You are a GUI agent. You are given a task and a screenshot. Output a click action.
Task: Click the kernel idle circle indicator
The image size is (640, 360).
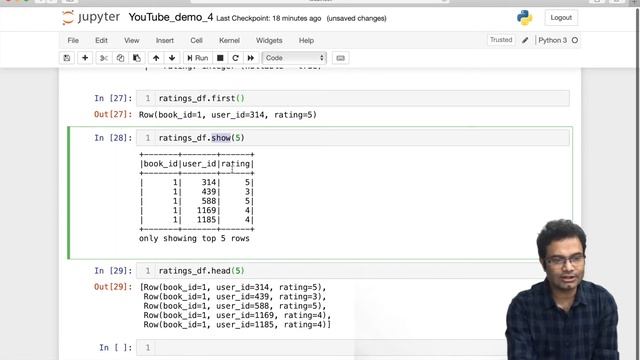[575, 40]
